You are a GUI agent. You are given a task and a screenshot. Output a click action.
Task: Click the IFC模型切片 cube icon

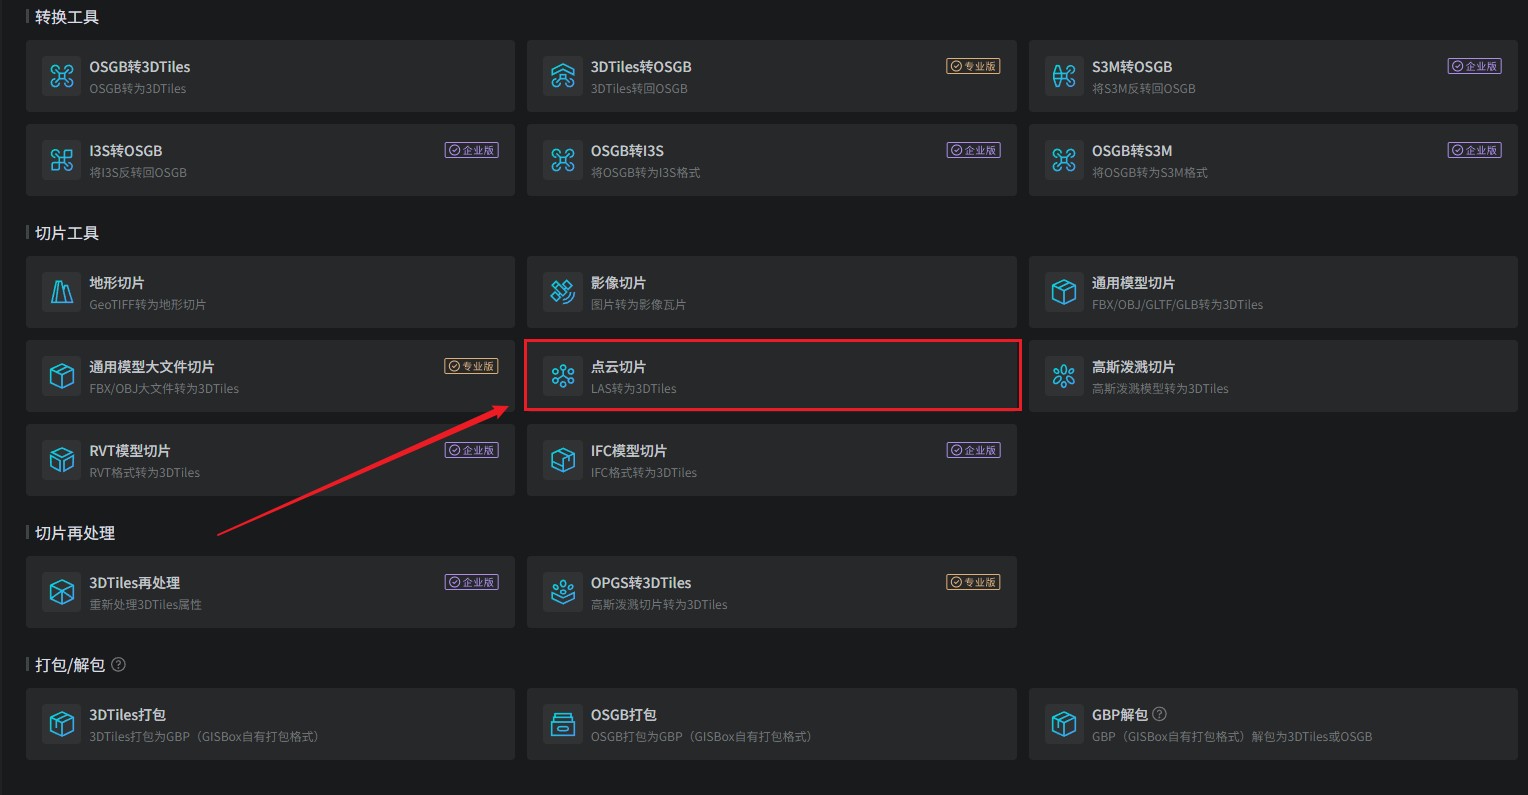563,460
